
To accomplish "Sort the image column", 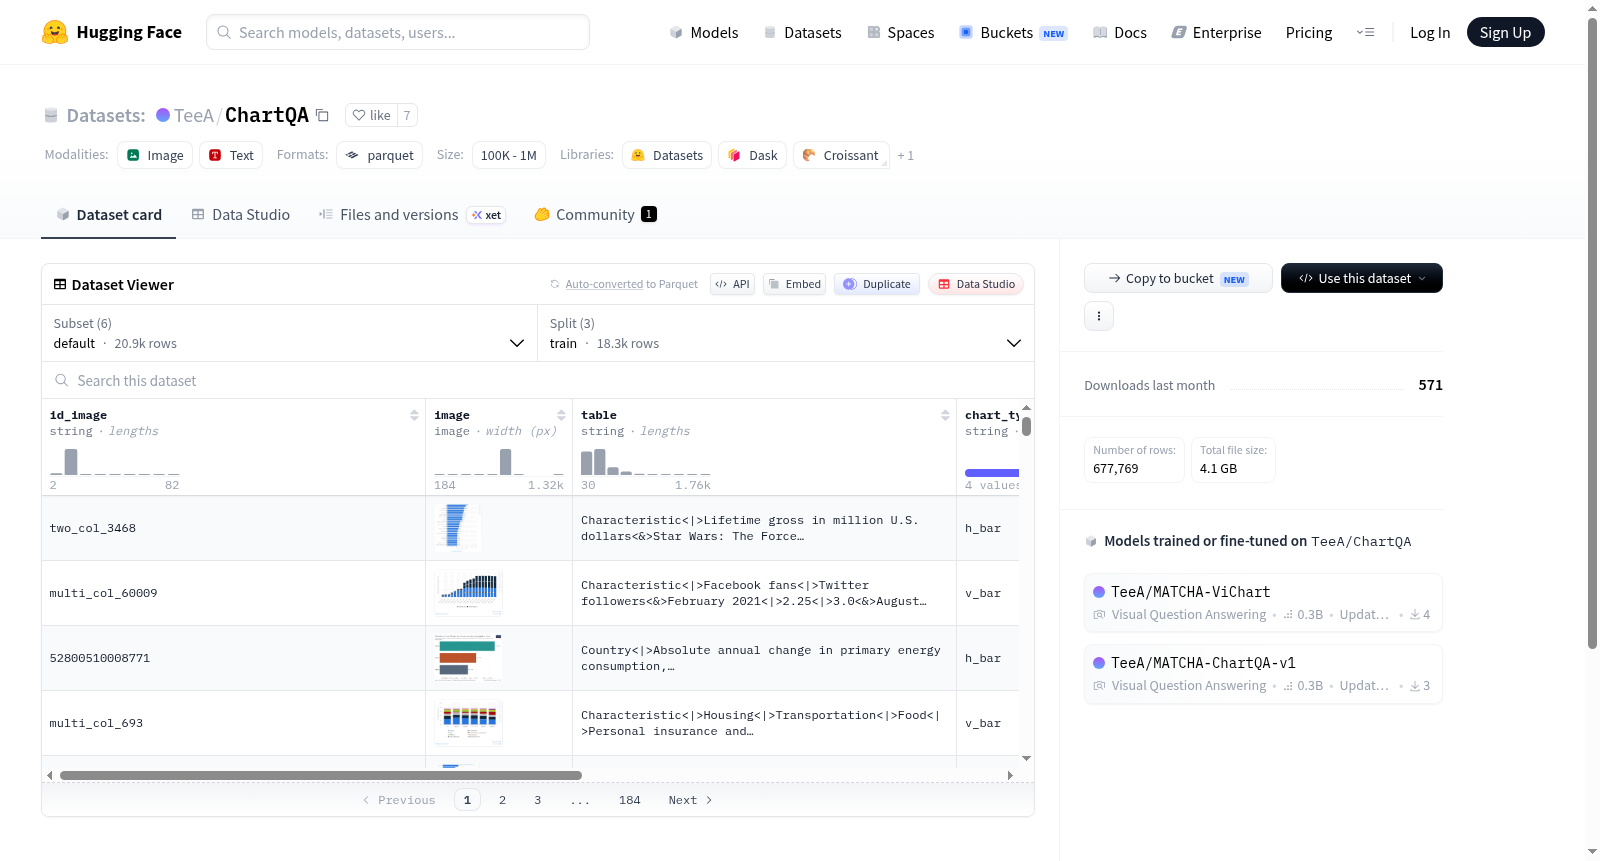I will pyautogui.click(x=561, y=415).
